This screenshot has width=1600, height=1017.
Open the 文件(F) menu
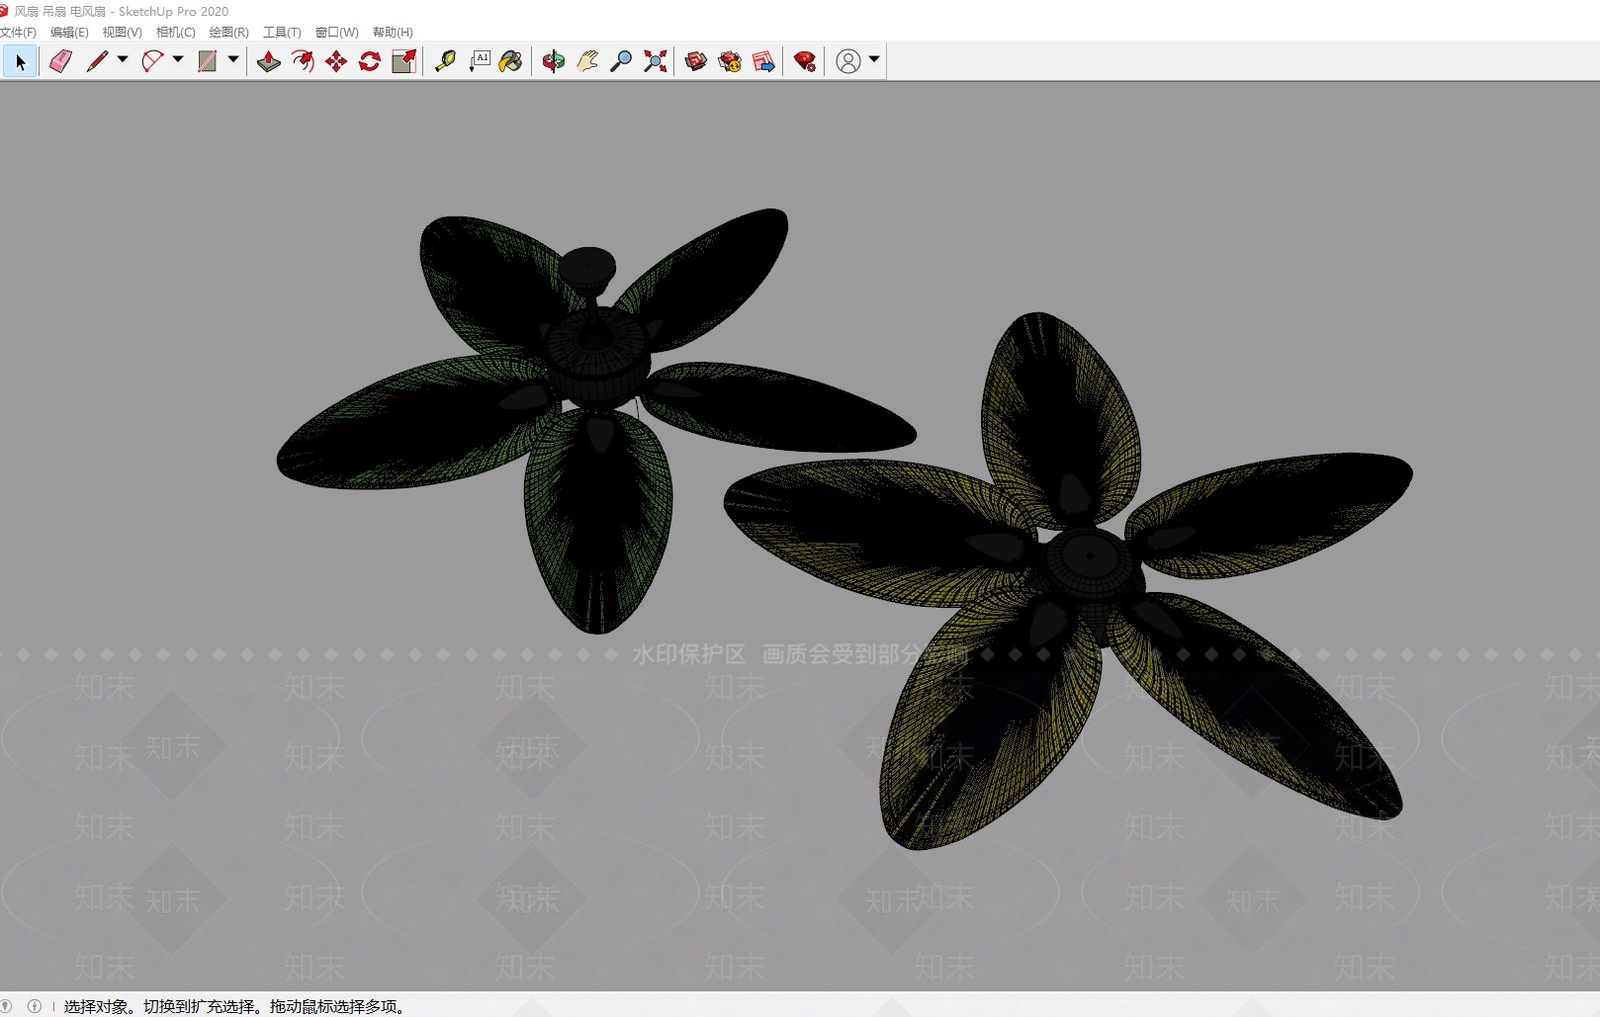(x=18, y=32)
